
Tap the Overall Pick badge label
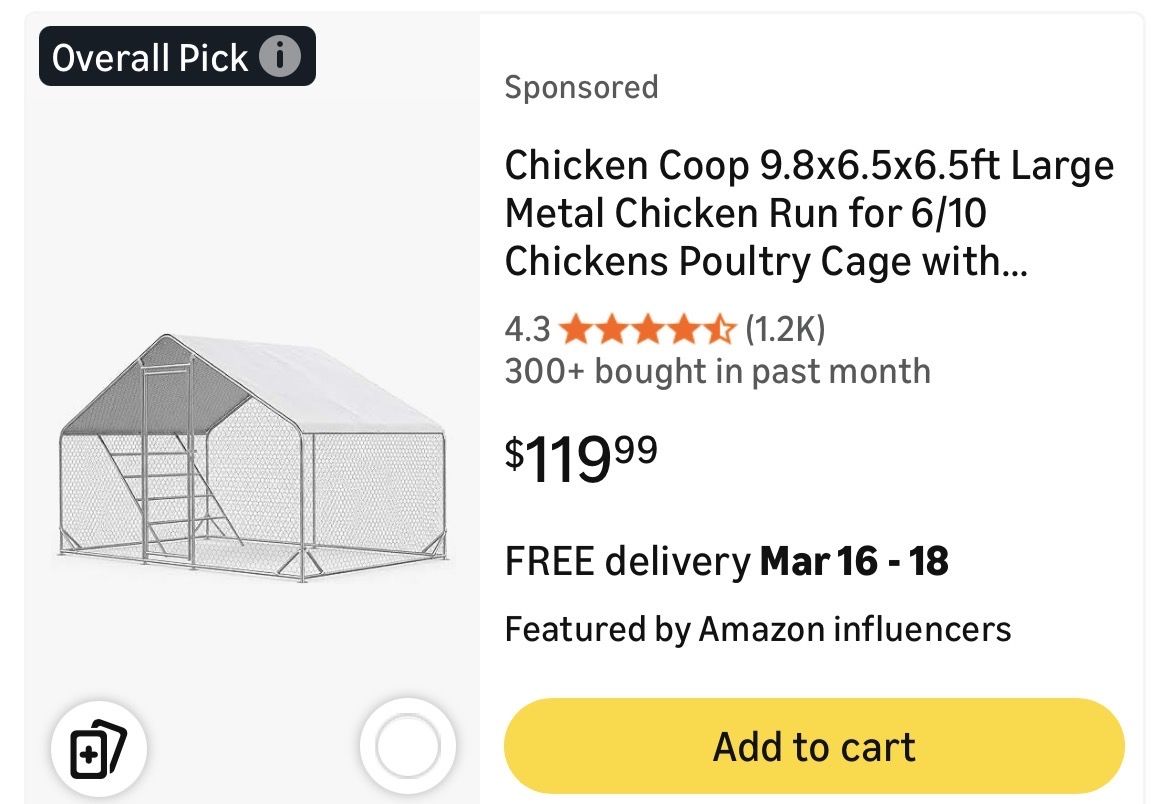pyautogui.click(x=150, y=57)
